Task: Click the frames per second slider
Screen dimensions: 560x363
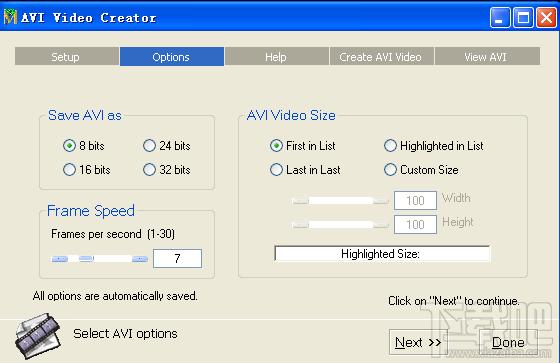Action: point(100,259)
